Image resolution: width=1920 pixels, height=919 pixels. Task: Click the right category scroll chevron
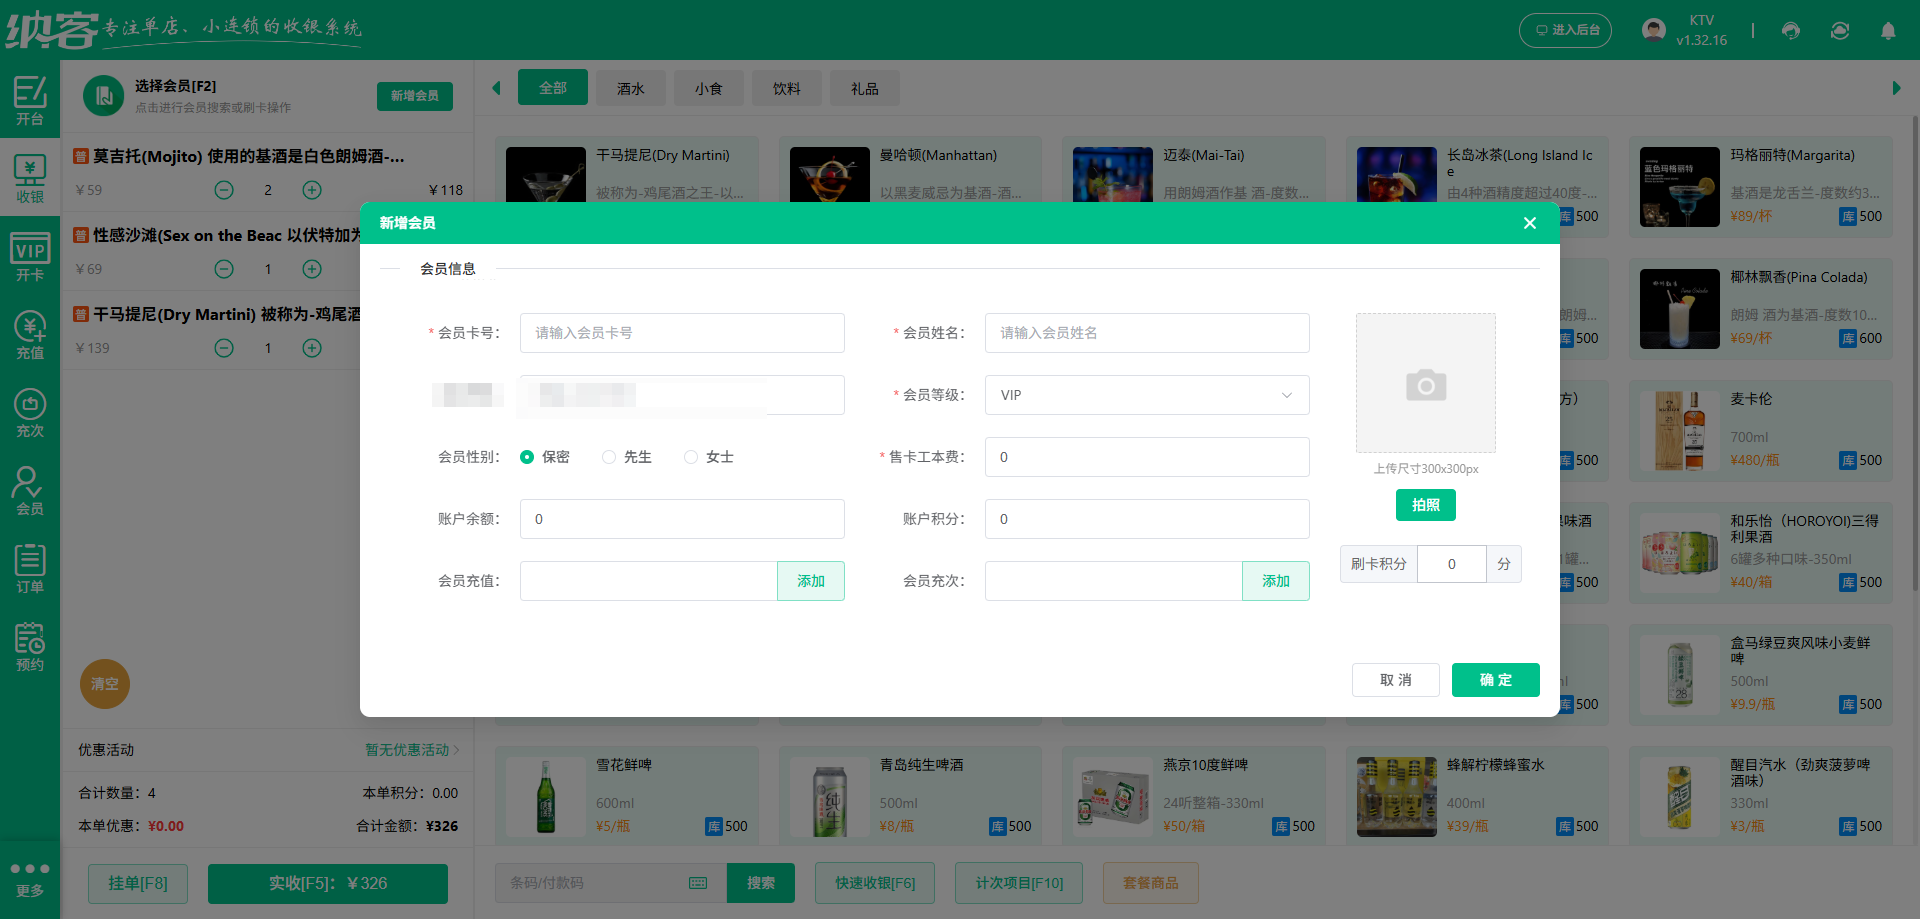[1895, 88]
